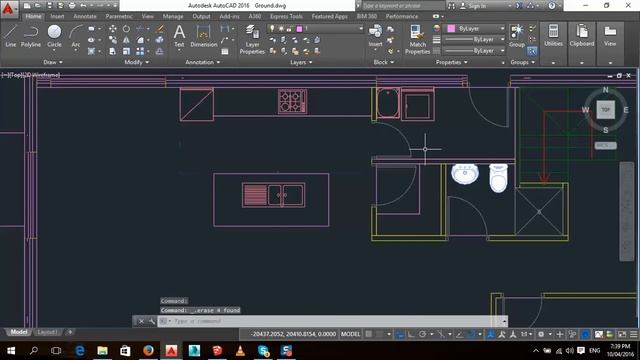Expand the Annotation panel
This screenshot has width=640, height=360.
point(202,62)
